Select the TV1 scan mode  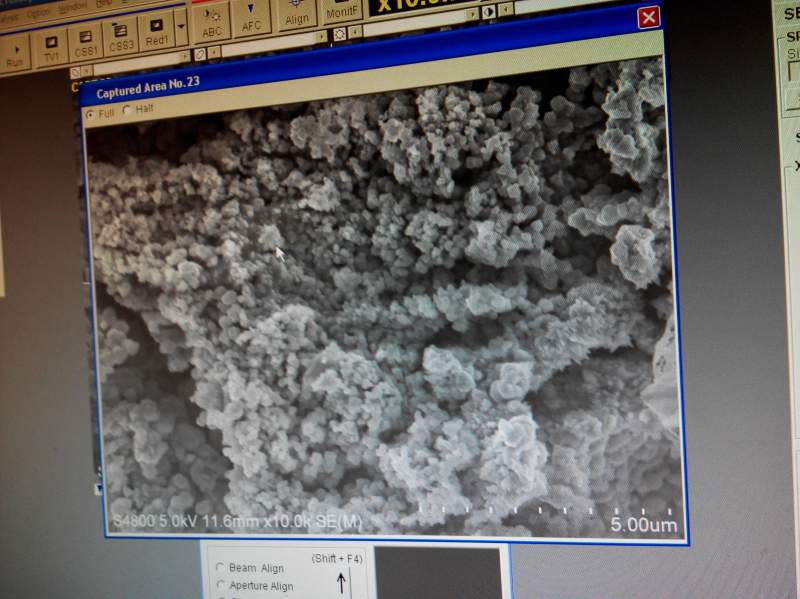click(50, 48)
